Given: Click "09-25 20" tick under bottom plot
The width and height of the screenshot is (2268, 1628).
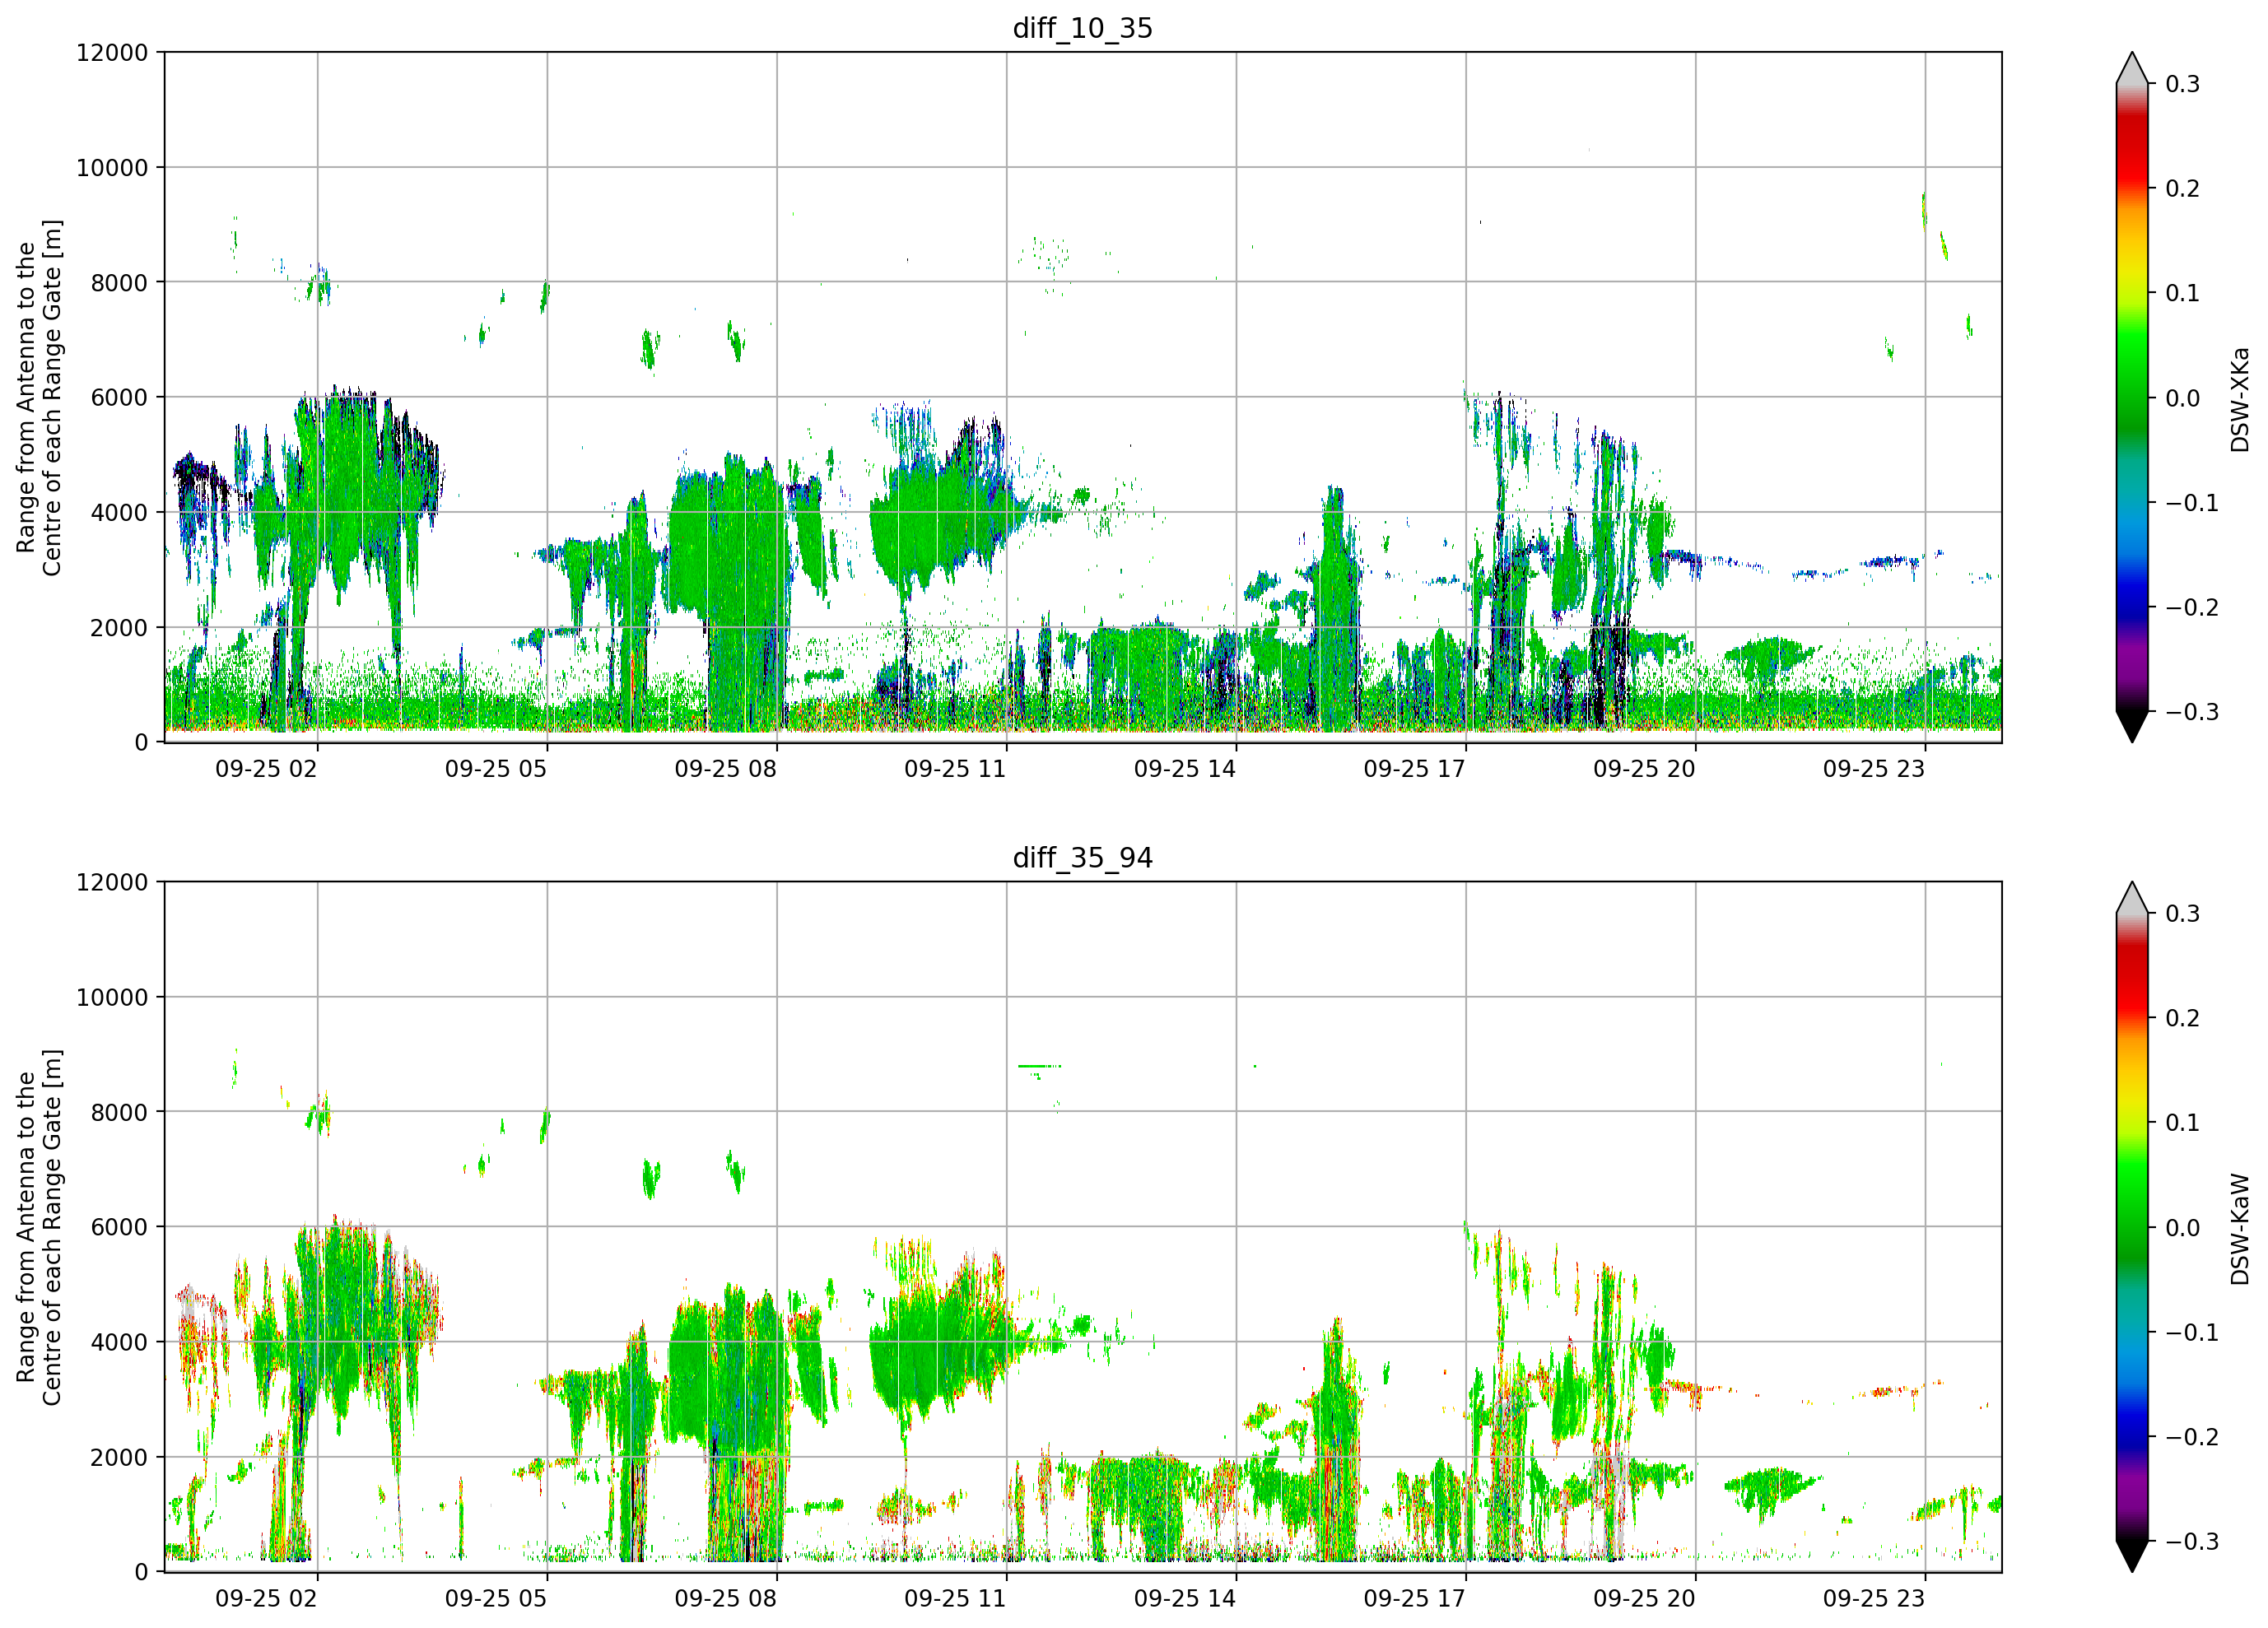Looking at the screenshot, I should click(x=1645, y=1599).
